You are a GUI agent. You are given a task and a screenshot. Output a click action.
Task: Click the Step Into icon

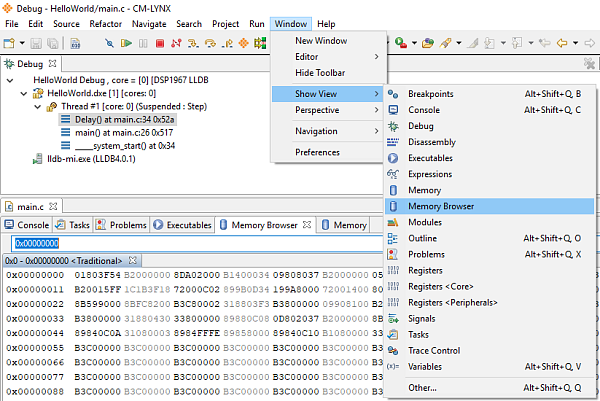193,43
